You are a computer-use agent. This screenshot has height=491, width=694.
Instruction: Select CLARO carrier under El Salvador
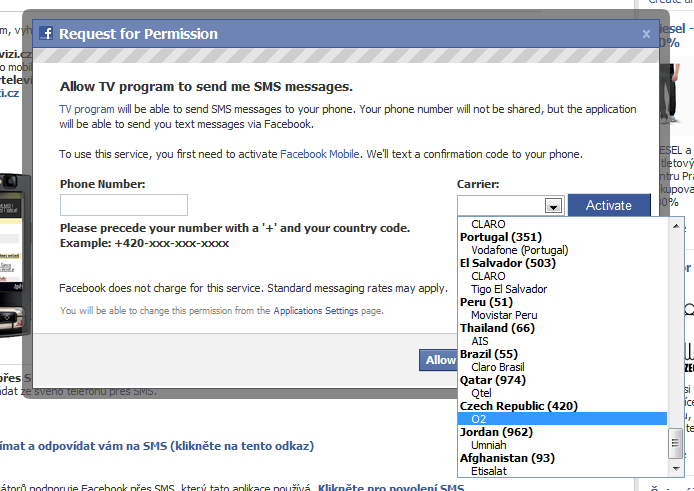[x=562, y=276]
